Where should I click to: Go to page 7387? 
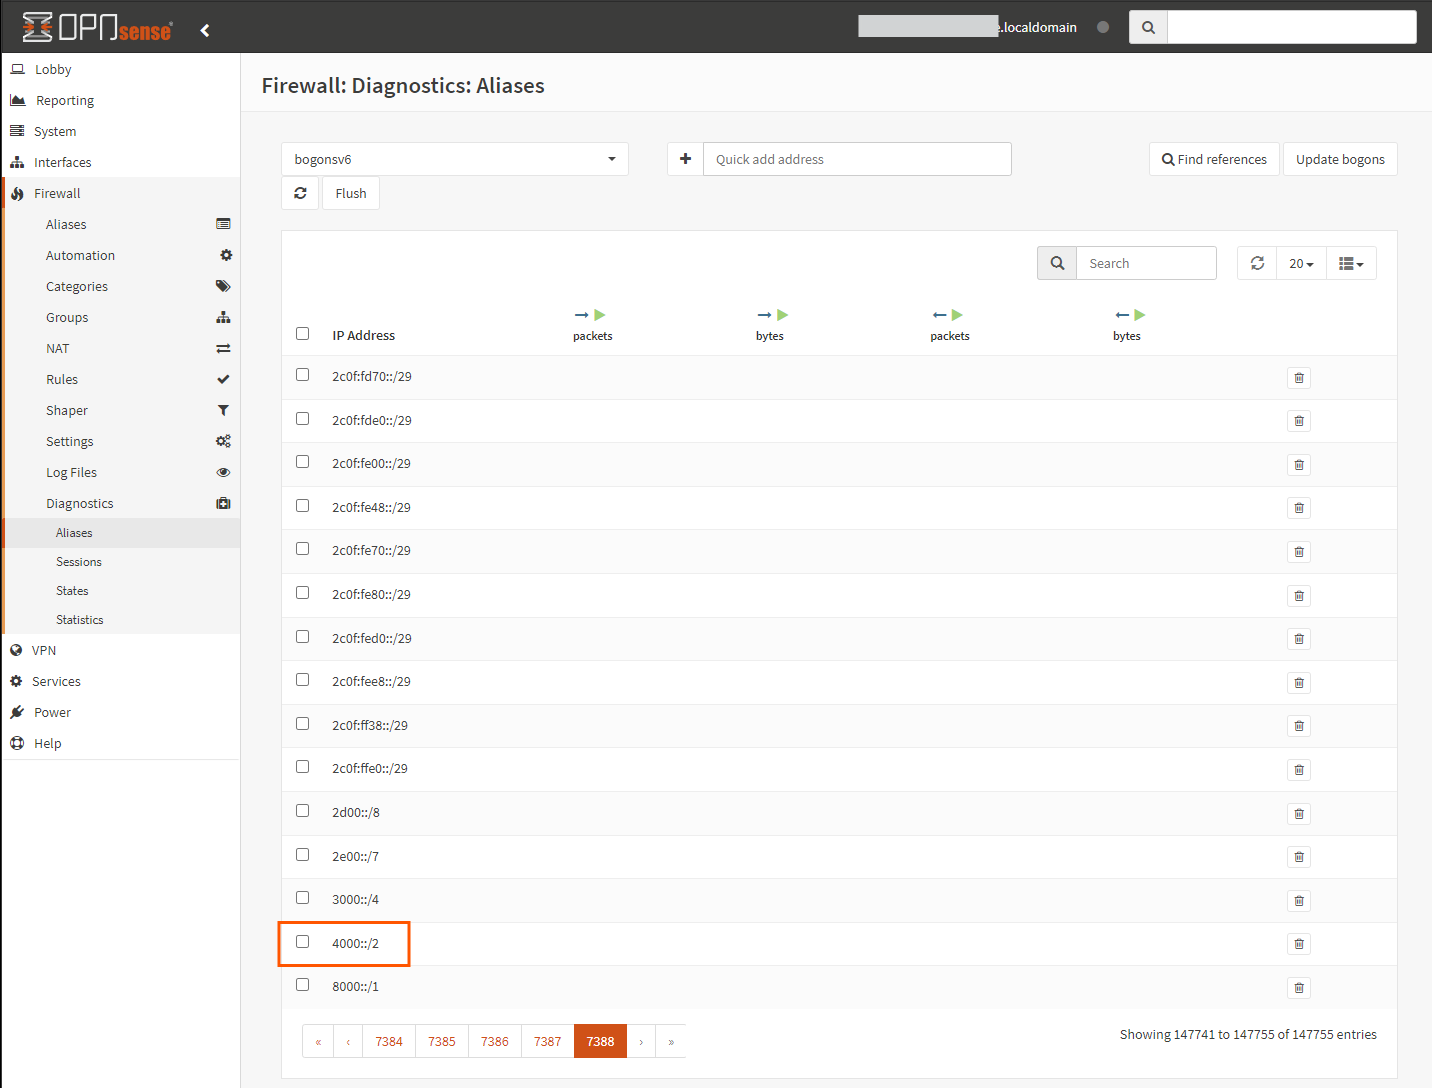tap(547, 1041)
